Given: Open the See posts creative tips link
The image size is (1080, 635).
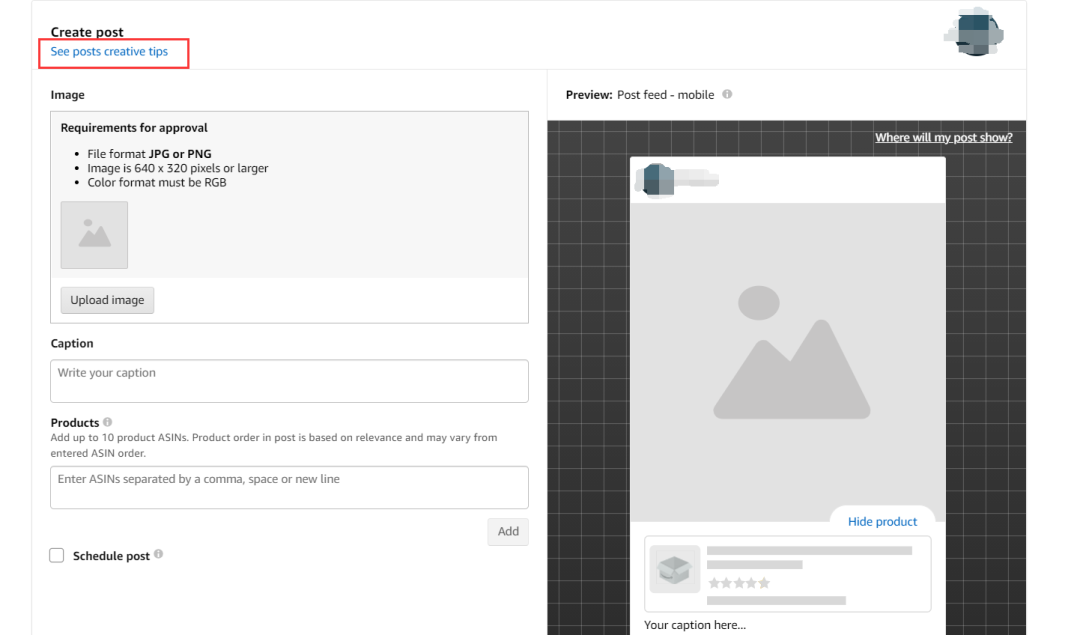Looking at the screenshot, I should (x=109, y=52).
